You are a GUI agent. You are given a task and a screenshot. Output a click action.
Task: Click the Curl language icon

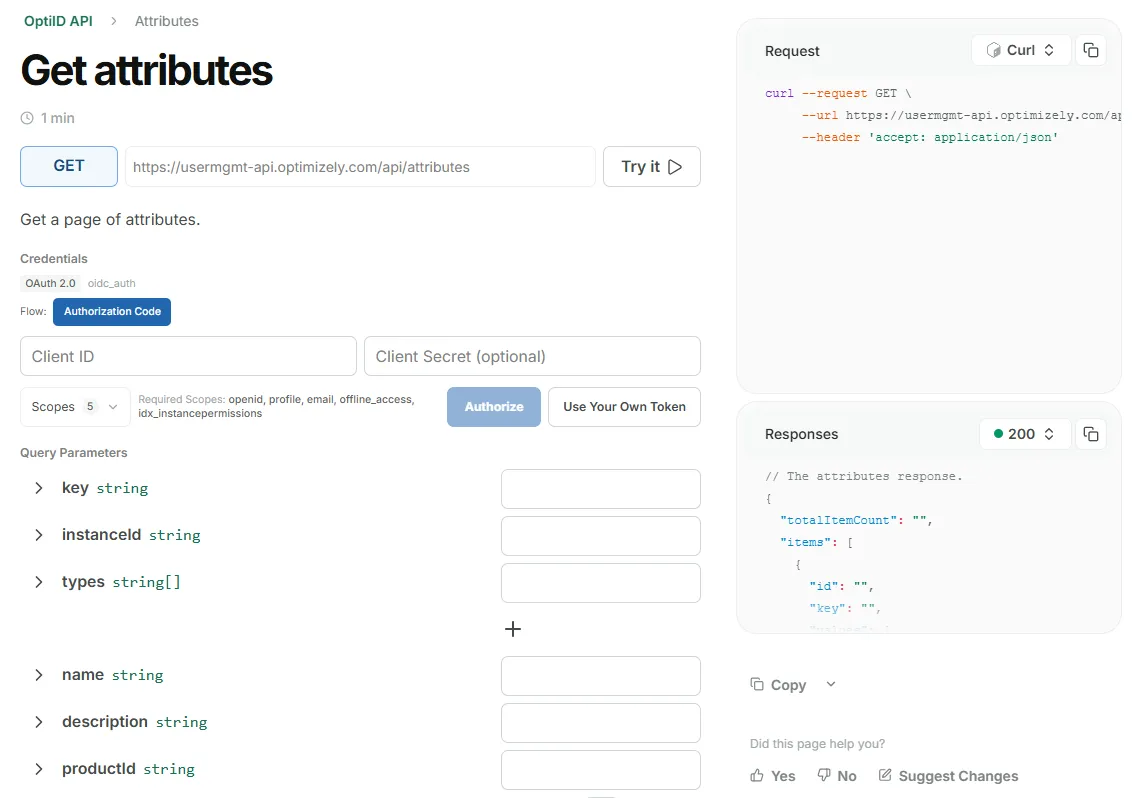tap(994, 50)
